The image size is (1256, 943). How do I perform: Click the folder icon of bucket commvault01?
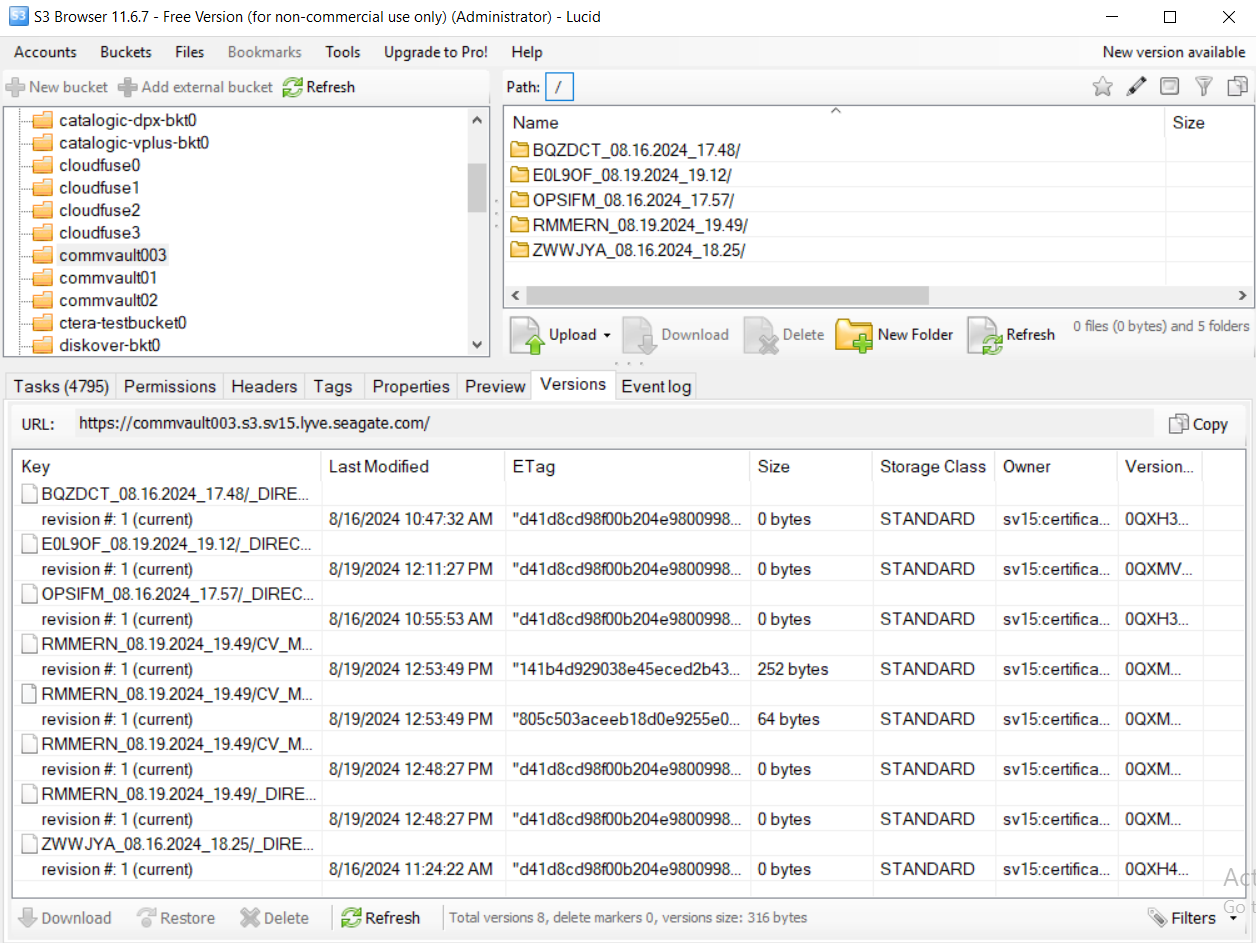tap(42, 278)
